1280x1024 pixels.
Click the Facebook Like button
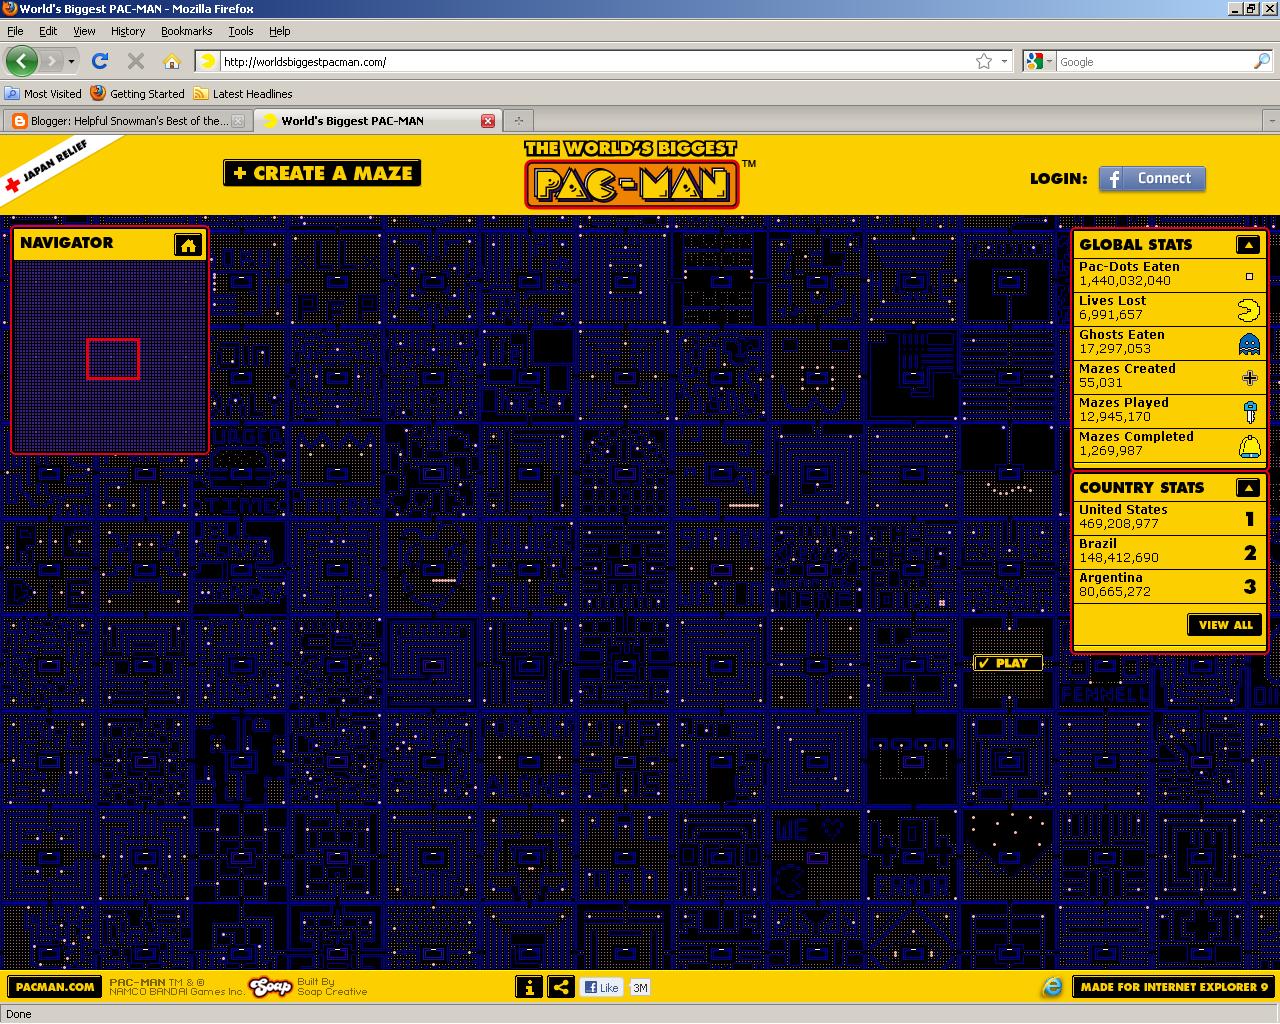point(601,987)
